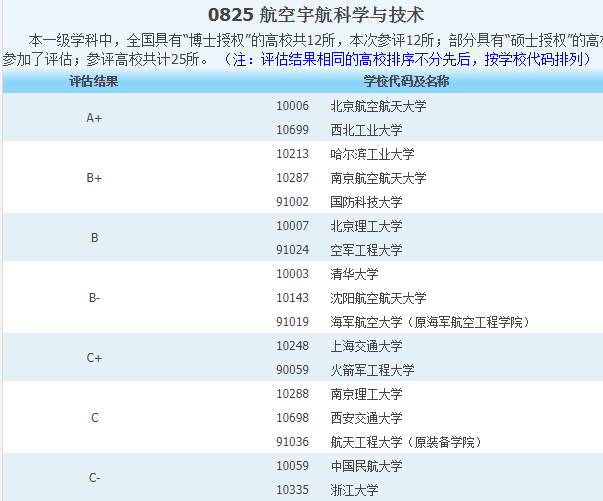Image resolution: width=603 pixels, height=501 pixels.
Task: Click the 北京航空航天大学 school name
Action: tap(378, 106)
